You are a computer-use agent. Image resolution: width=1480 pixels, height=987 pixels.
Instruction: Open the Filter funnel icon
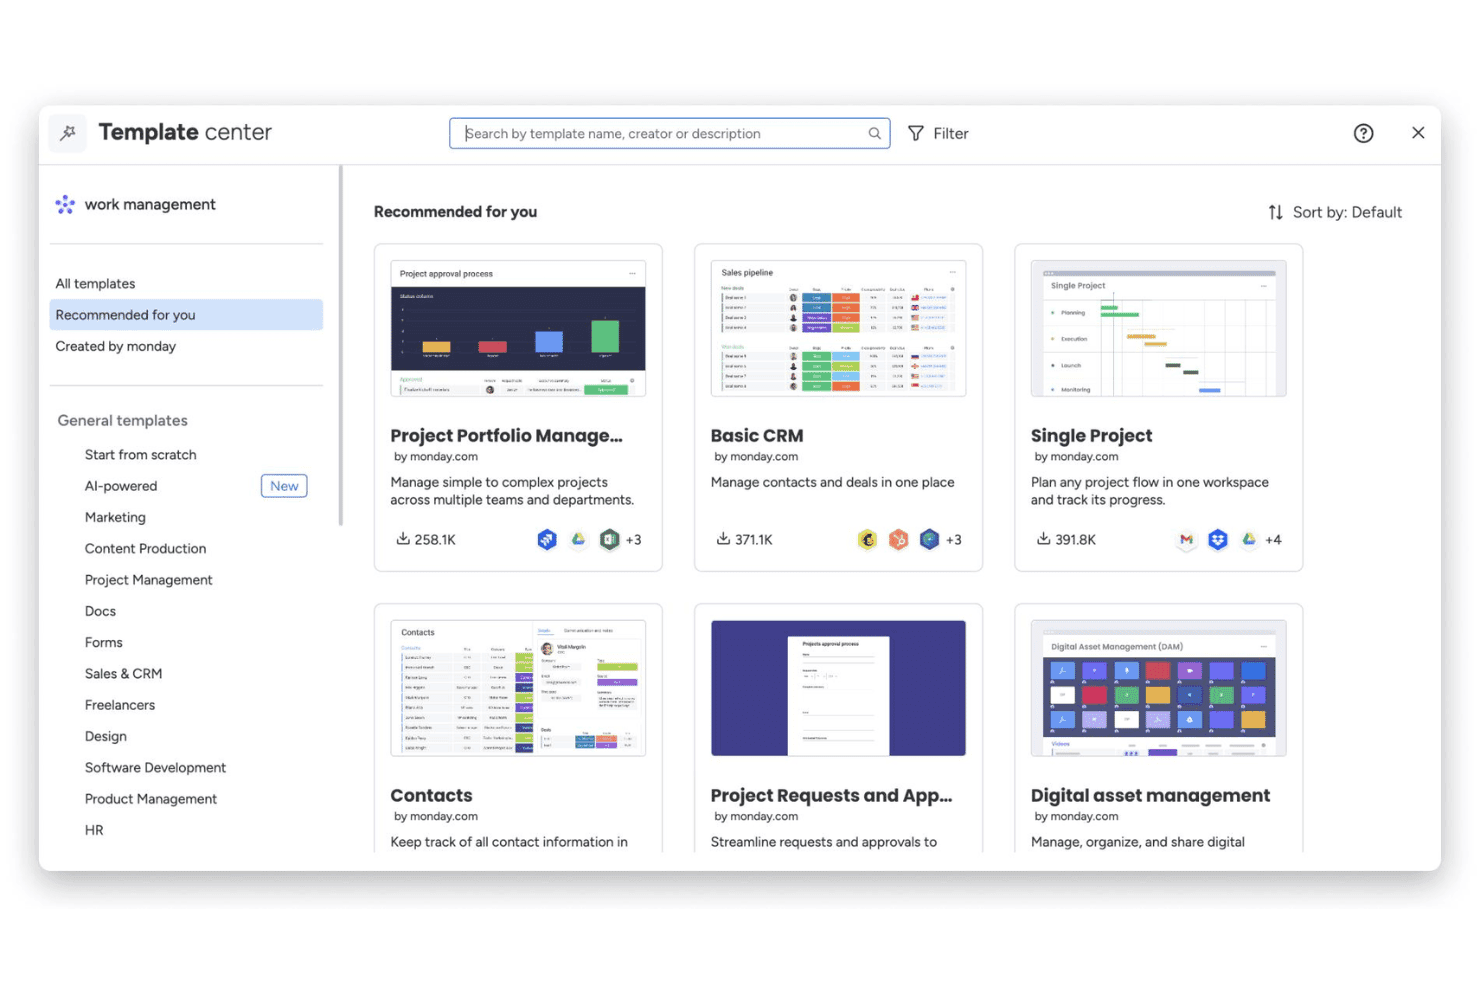point(916,133)
